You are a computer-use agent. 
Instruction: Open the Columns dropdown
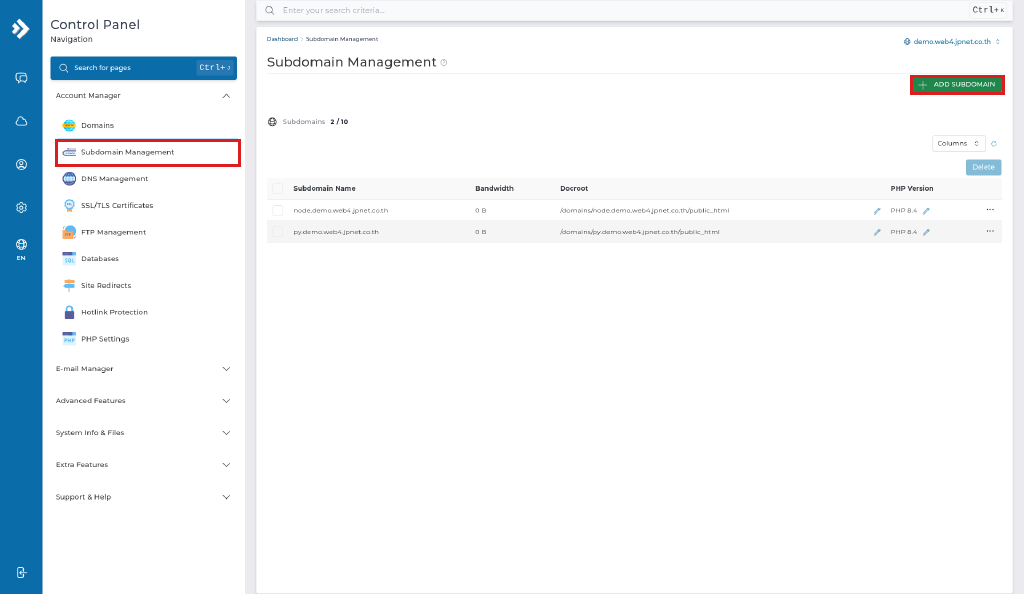(x=958, y=144)
